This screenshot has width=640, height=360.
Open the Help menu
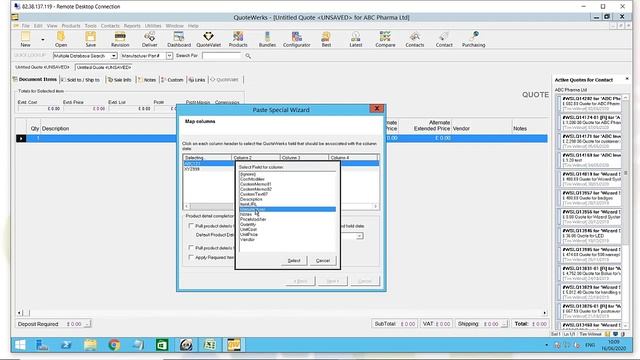(193, 26)
